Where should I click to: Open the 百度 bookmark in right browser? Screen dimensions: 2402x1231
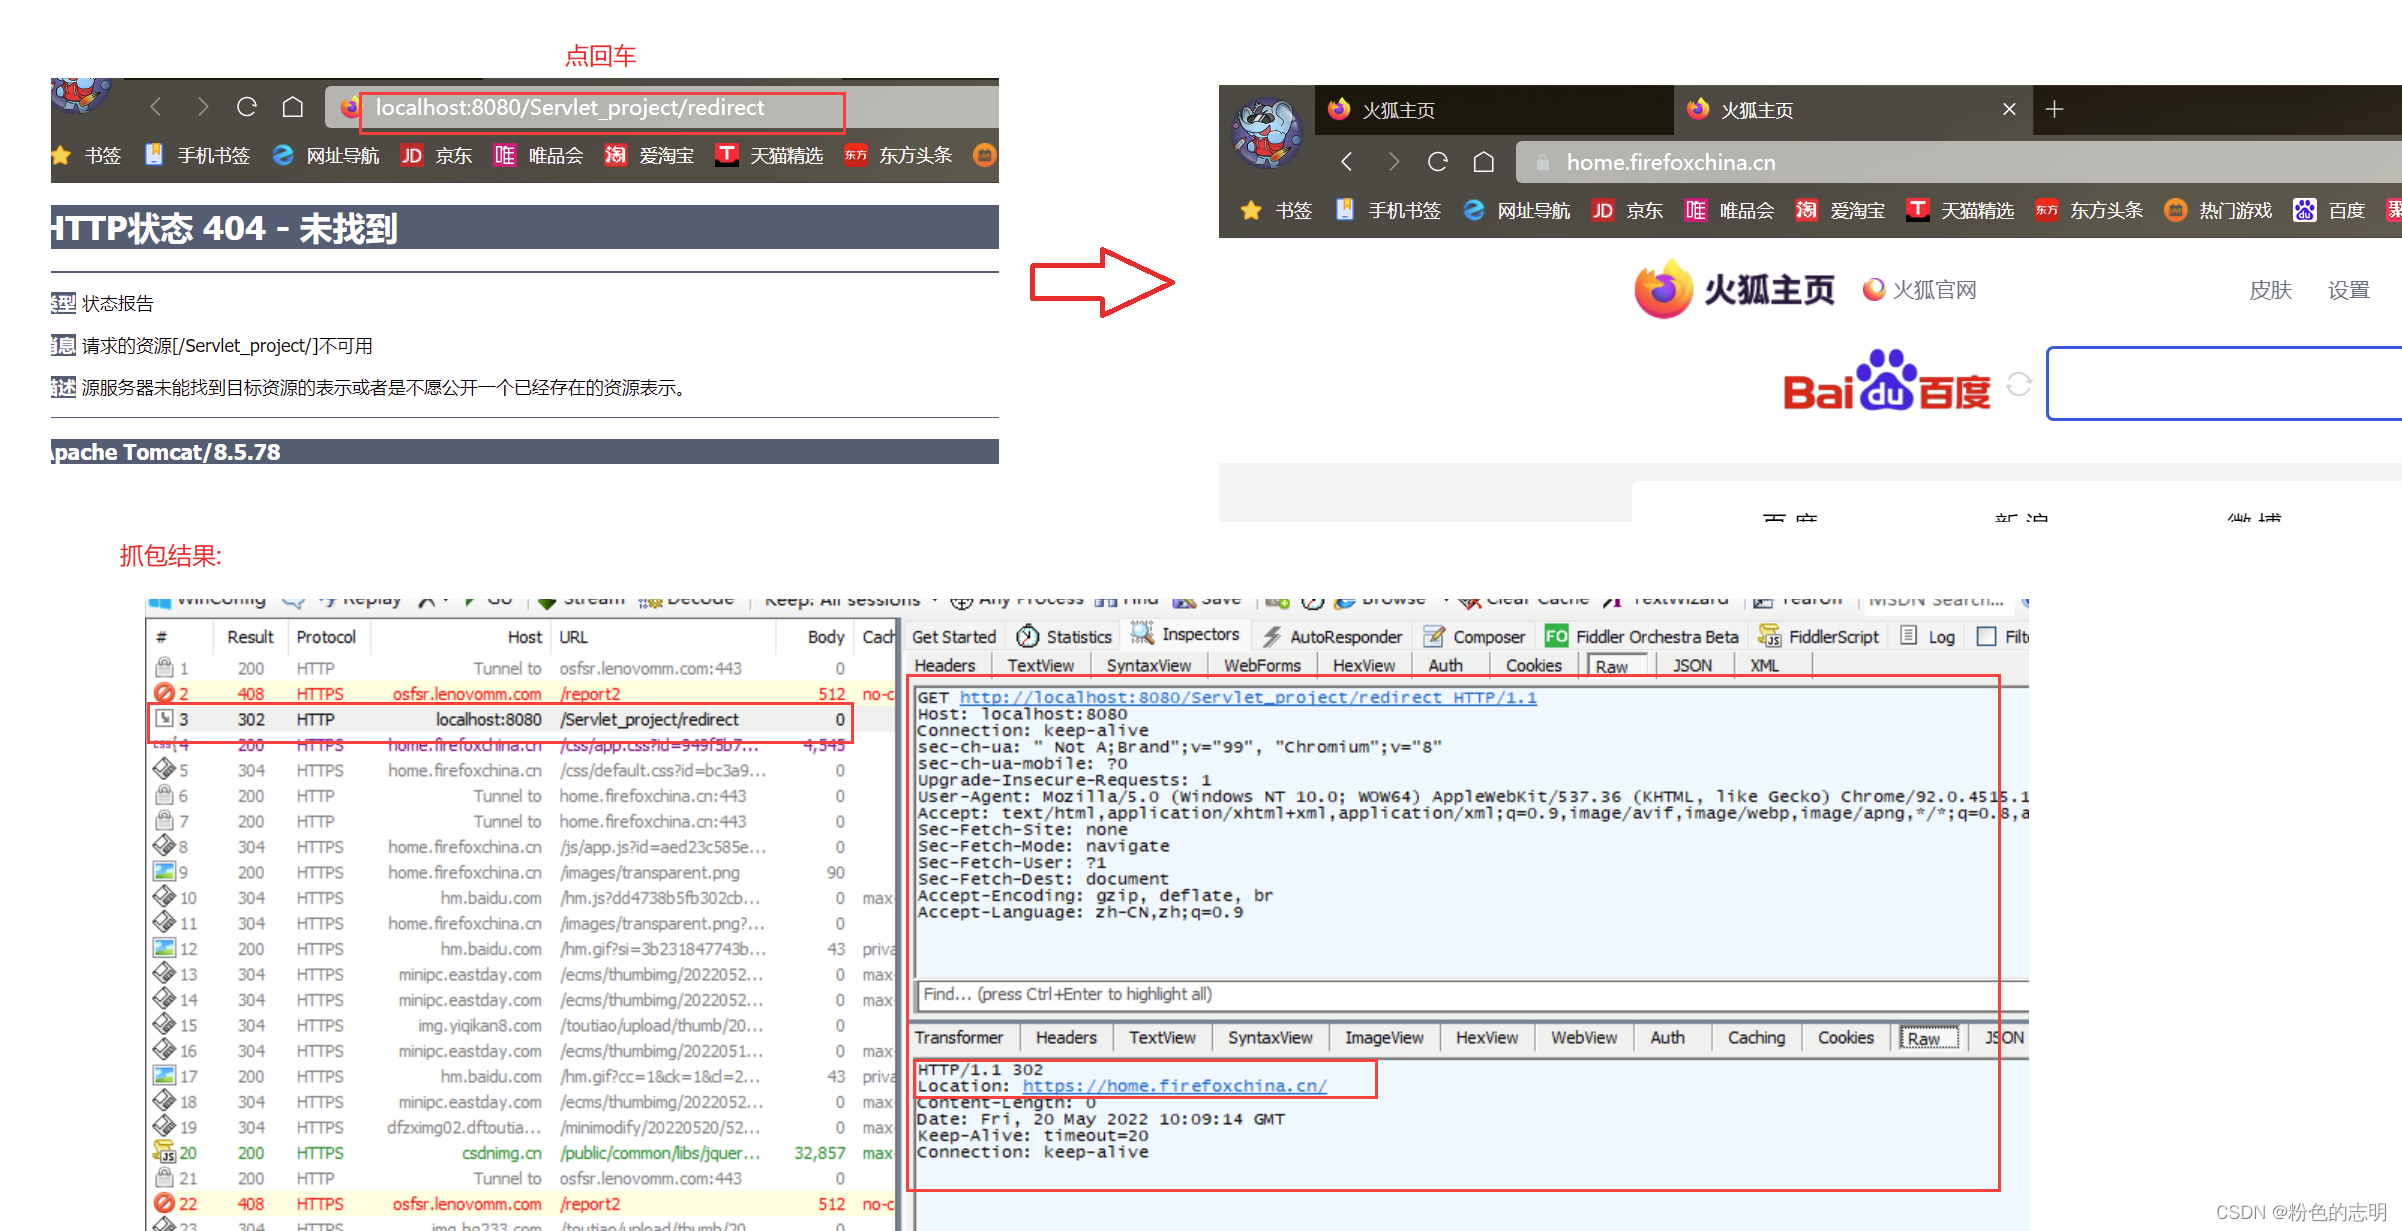[2329, 210]
